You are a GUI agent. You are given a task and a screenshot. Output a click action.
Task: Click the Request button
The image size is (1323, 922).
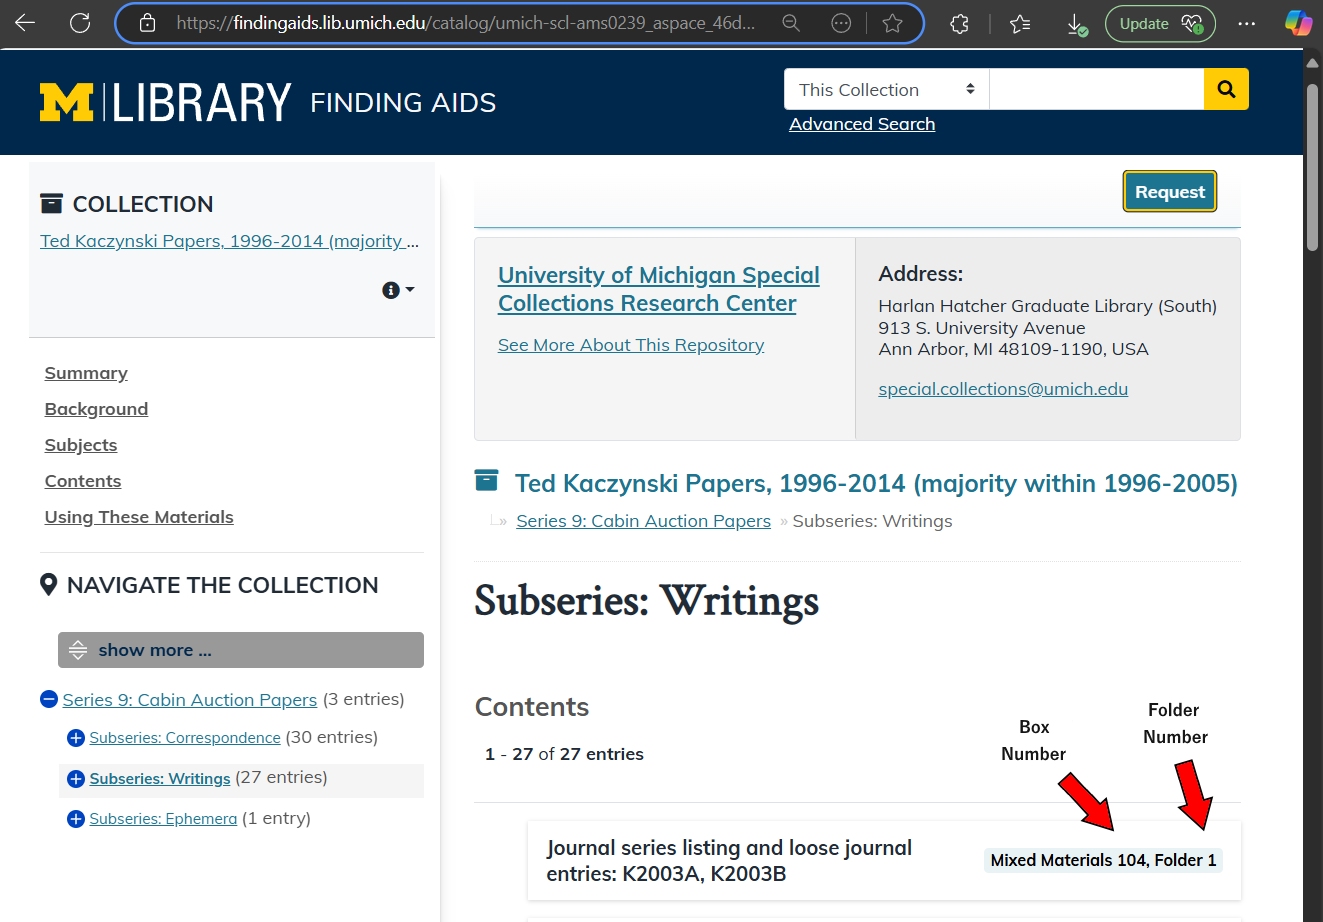[1170, 192]
